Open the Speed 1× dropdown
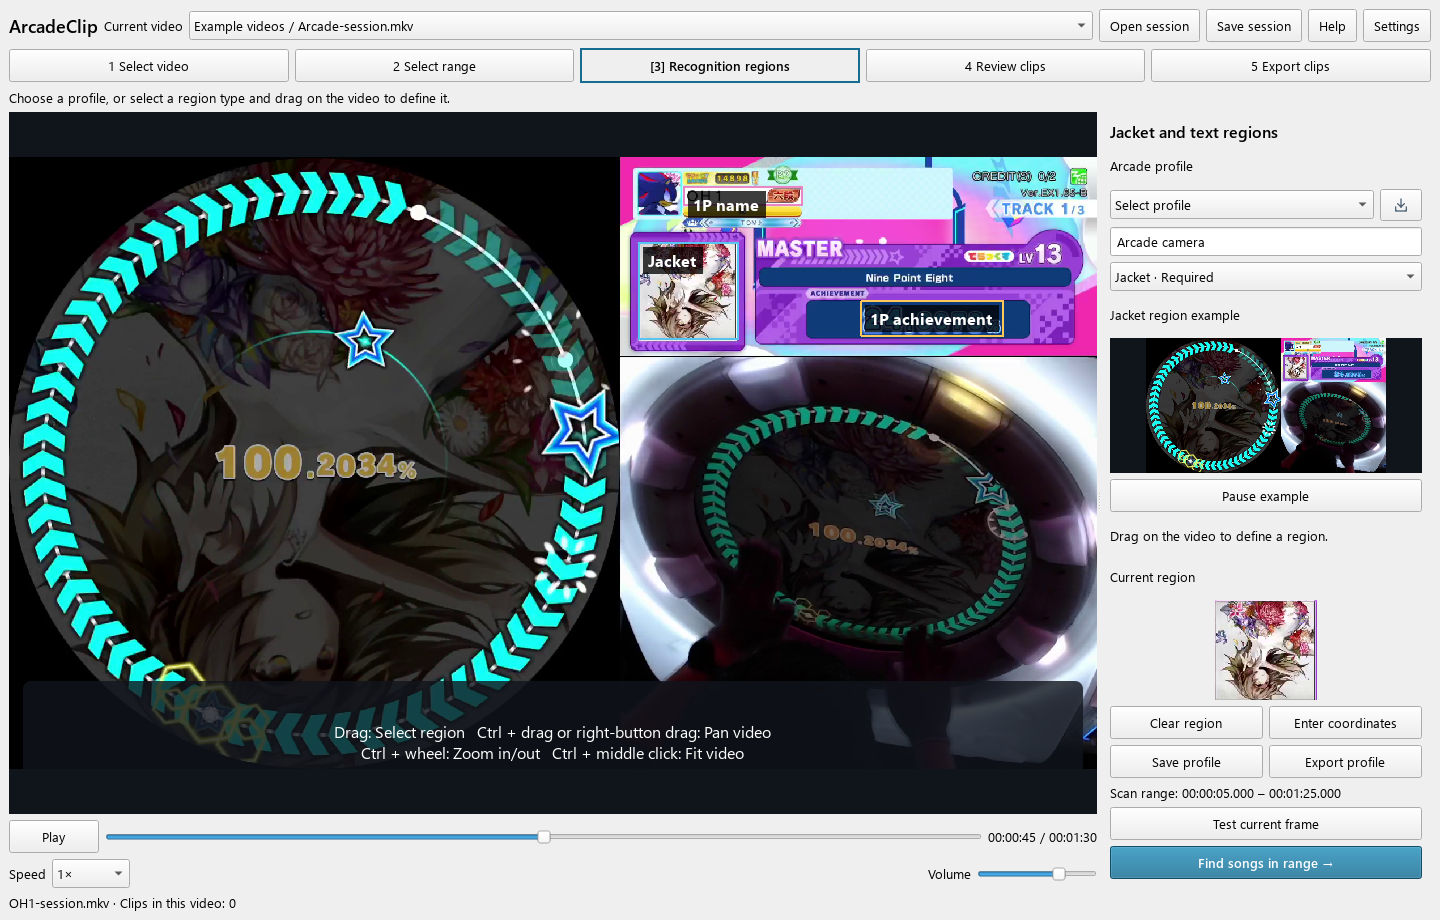The height and width of the screenshot is (920, 1440). pyautogui.click(x=91, y=874)
